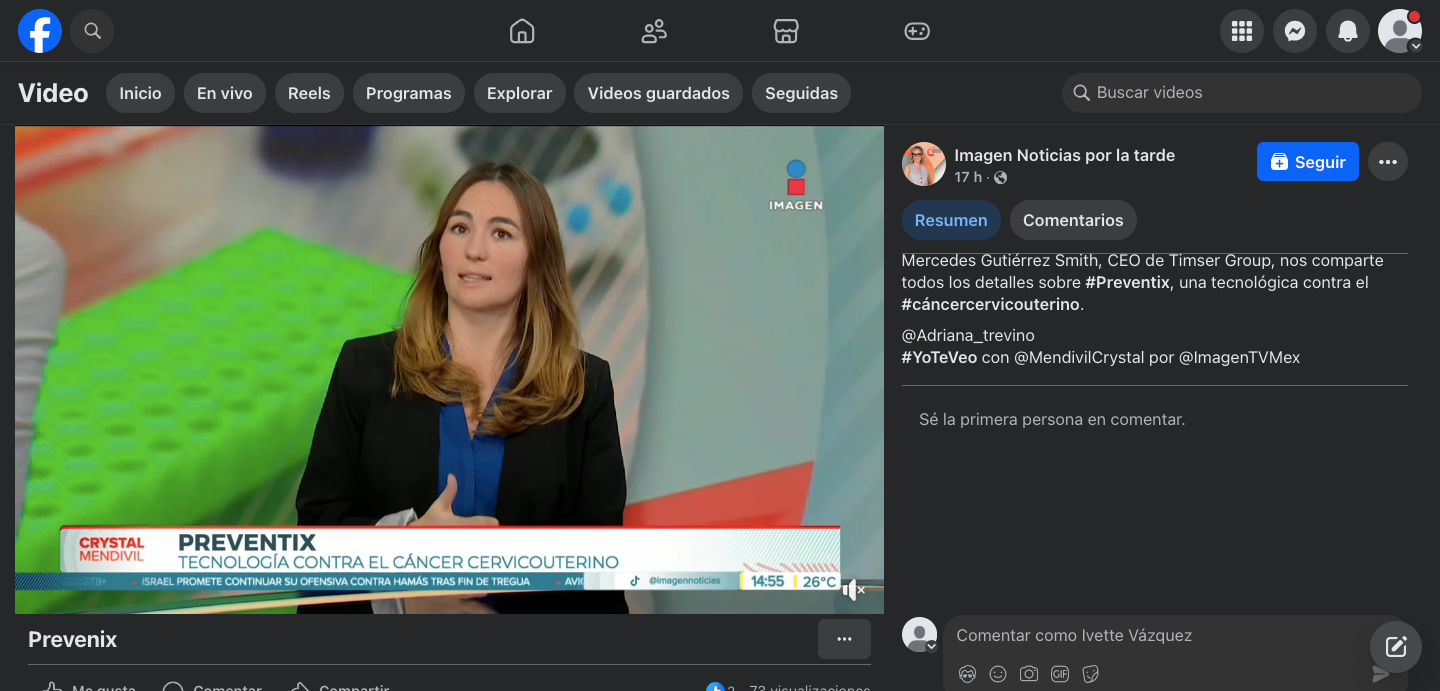Select the Inicio video tab

tap(140, 93)
